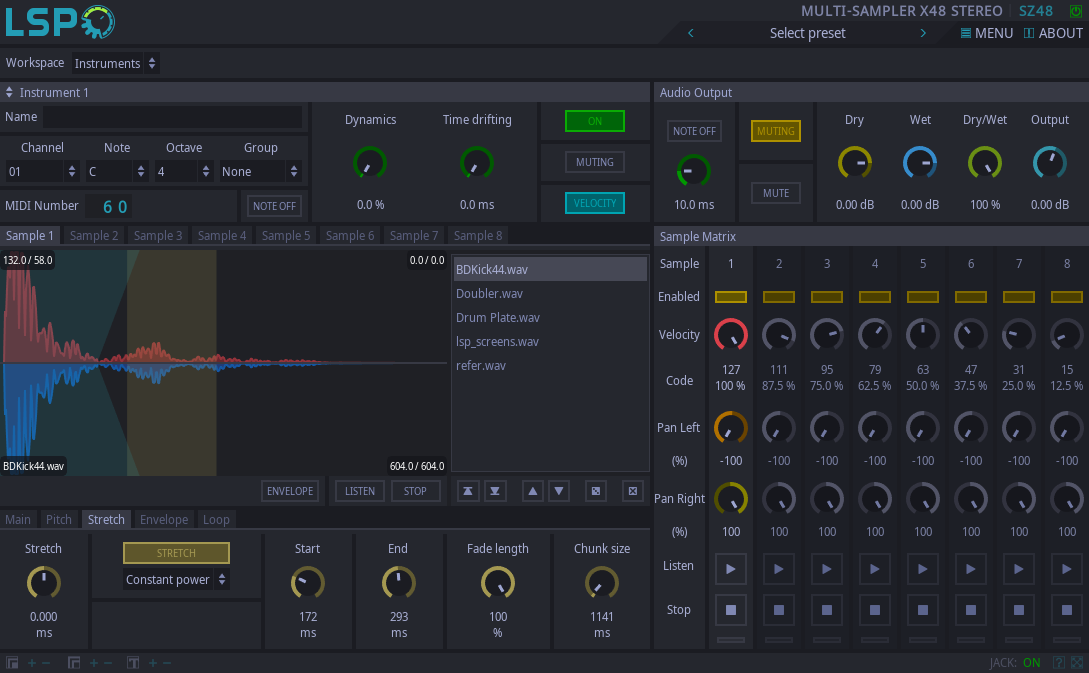This screenshot has height=673, width=1089.
Task: Open the Envelope tab in lower panel
Action: 164,520
